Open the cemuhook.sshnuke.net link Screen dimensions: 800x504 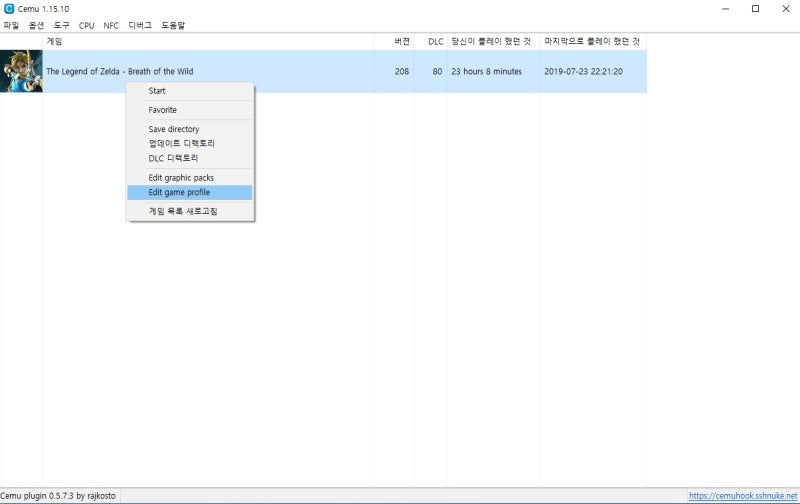point(743,495)
